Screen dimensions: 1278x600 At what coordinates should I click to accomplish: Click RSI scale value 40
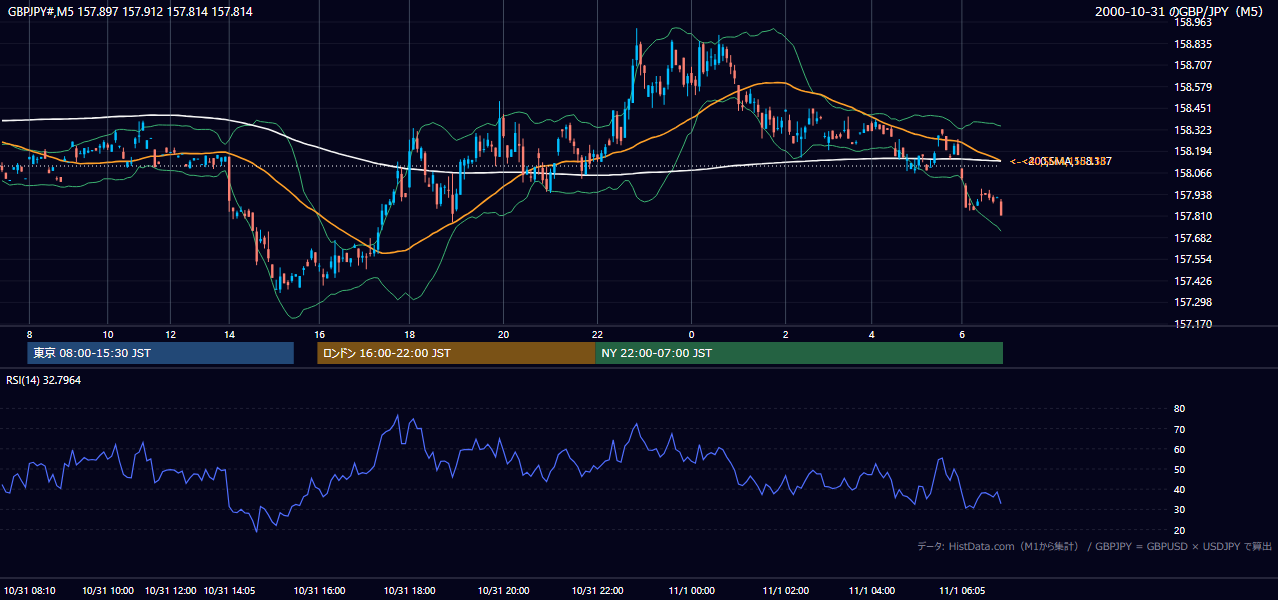(x=1180, y=490)
